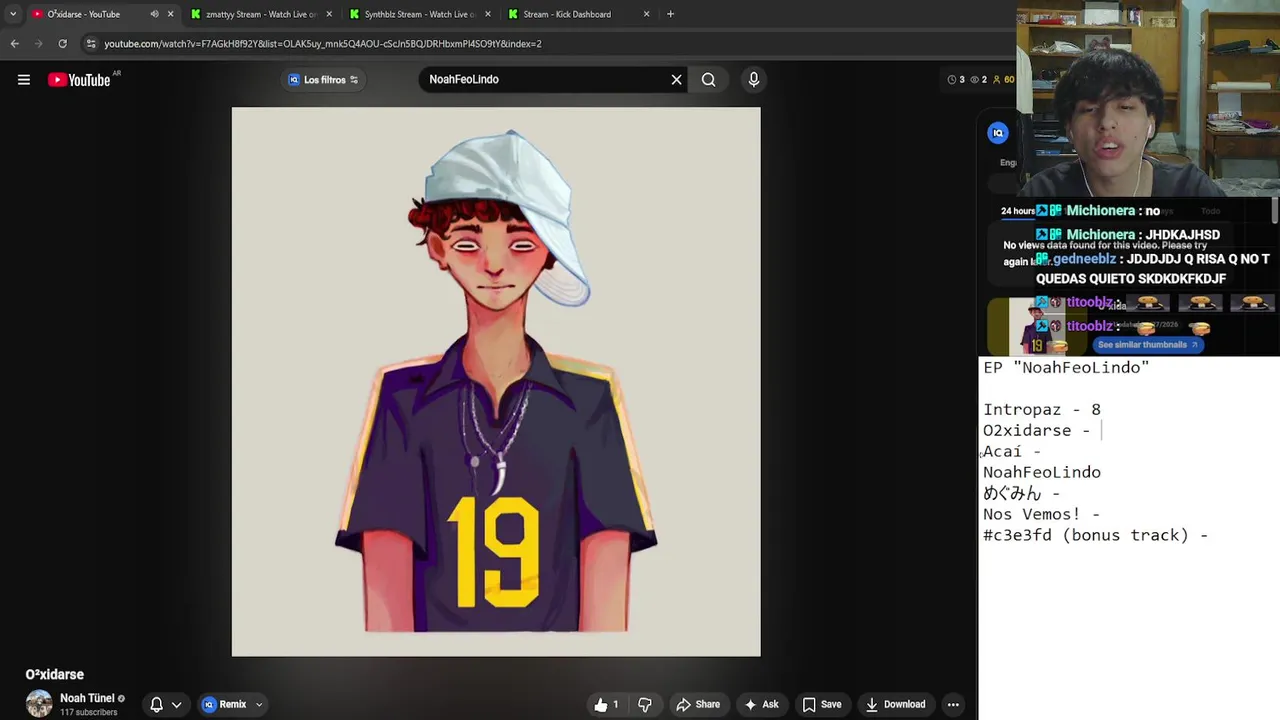Click the eye views stat showing 2
The image size is (1280, 720).
(x=979, y=80)
